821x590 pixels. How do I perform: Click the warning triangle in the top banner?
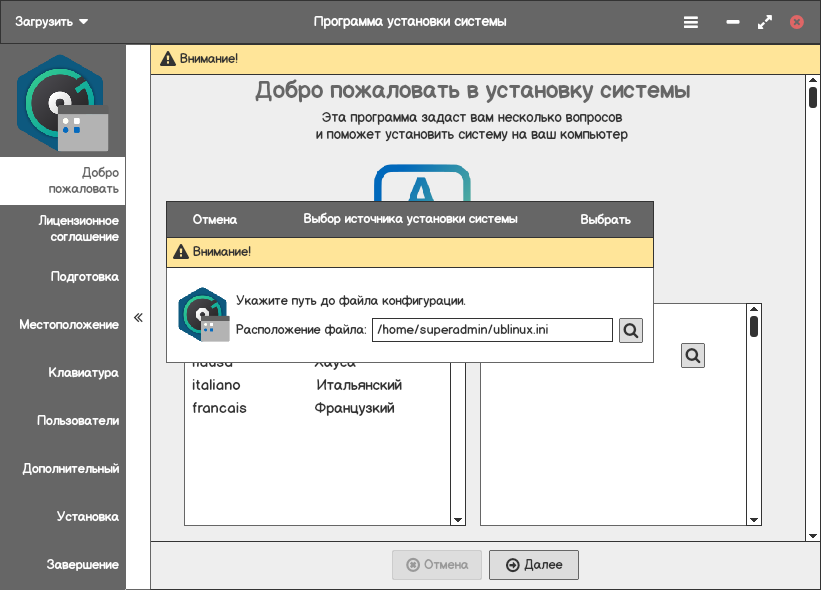(x=167, y=59)
